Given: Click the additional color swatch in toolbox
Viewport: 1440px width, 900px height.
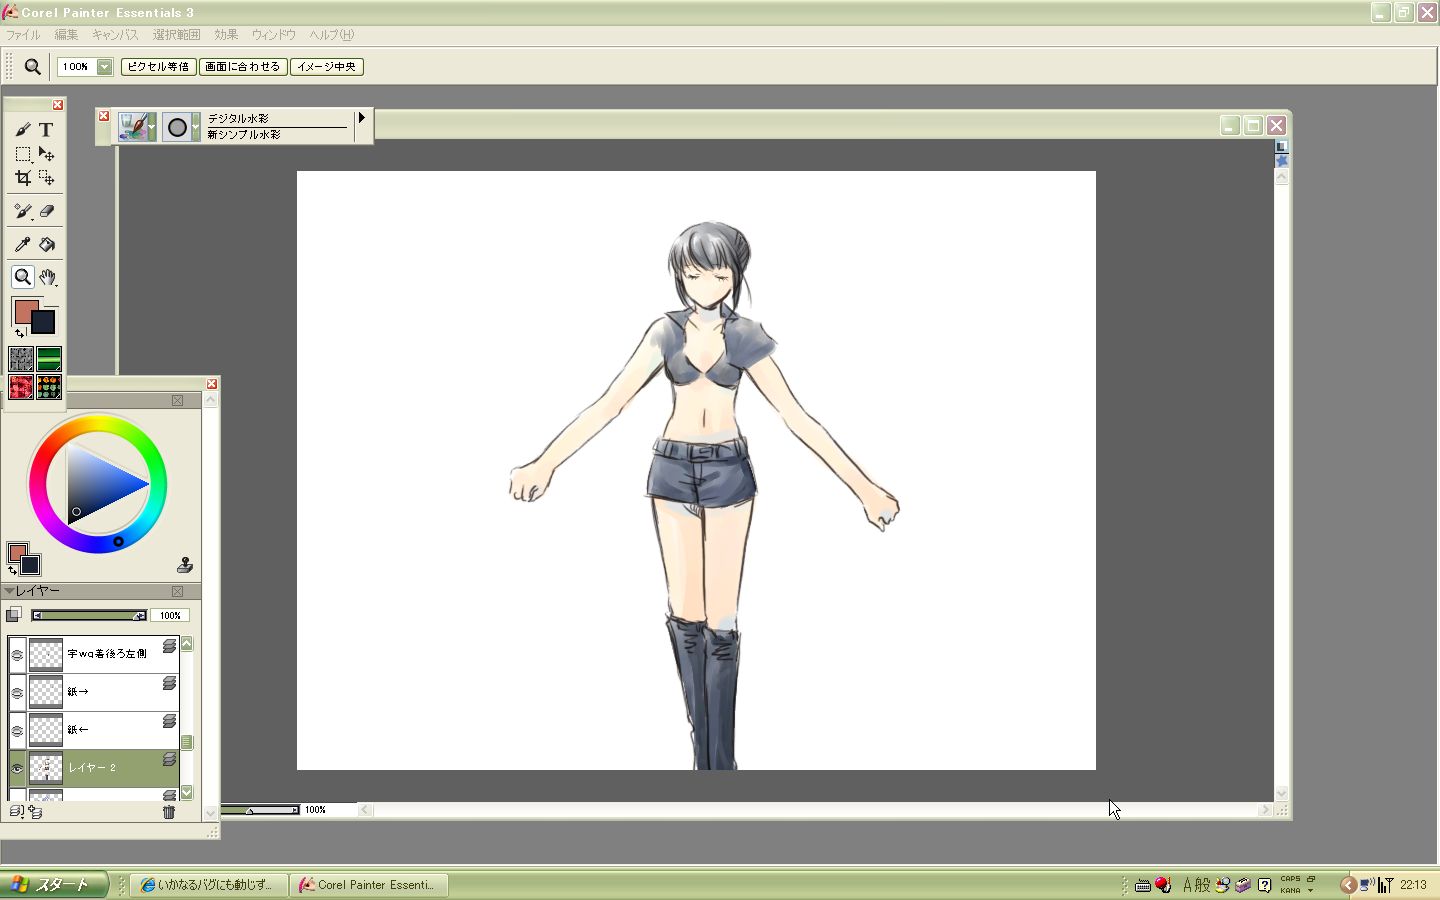Looking at the screenshot, I should point(43,322).
